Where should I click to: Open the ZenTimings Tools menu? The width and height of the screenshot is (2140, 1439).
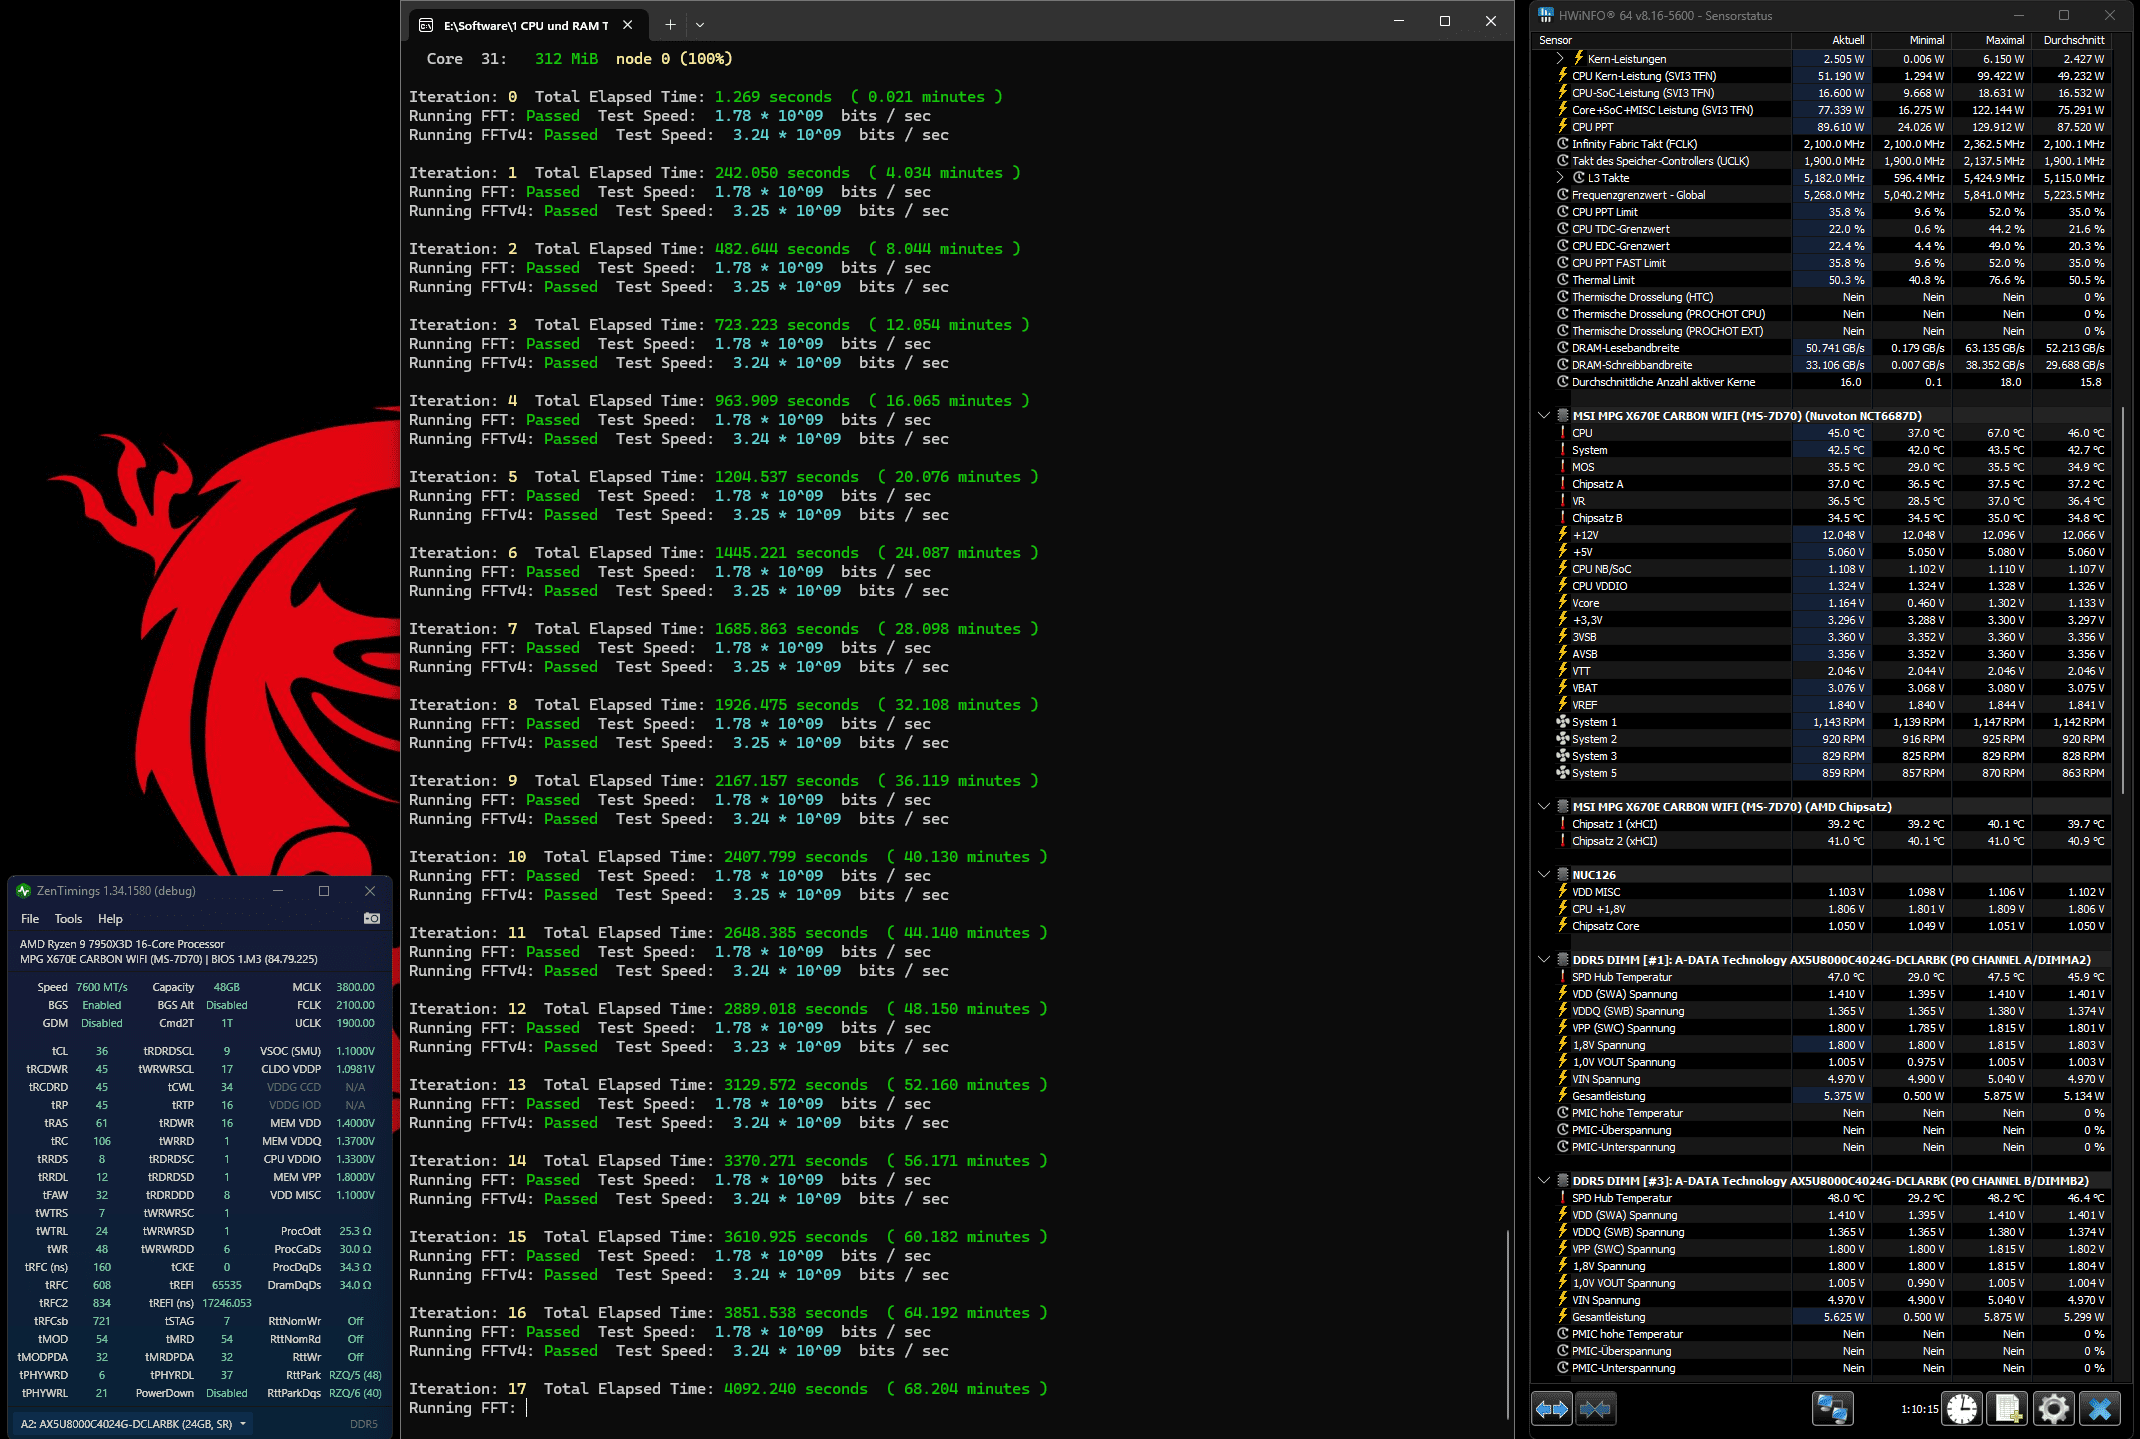click(x=68, y=918)
